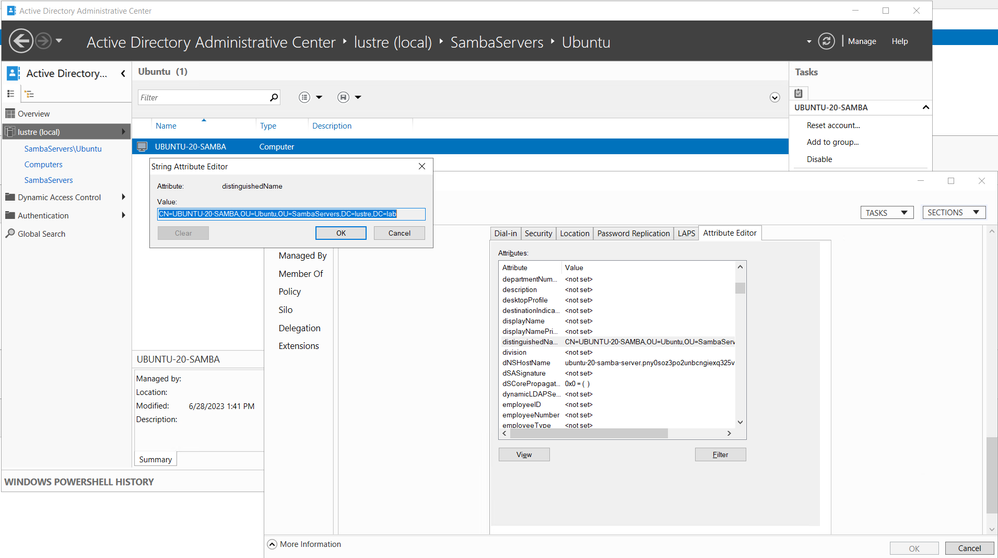Image resolution: width=998 pixels, height=558 pixels.
Task: Open the Password Replication tab
Action: [x=633, y=233]
